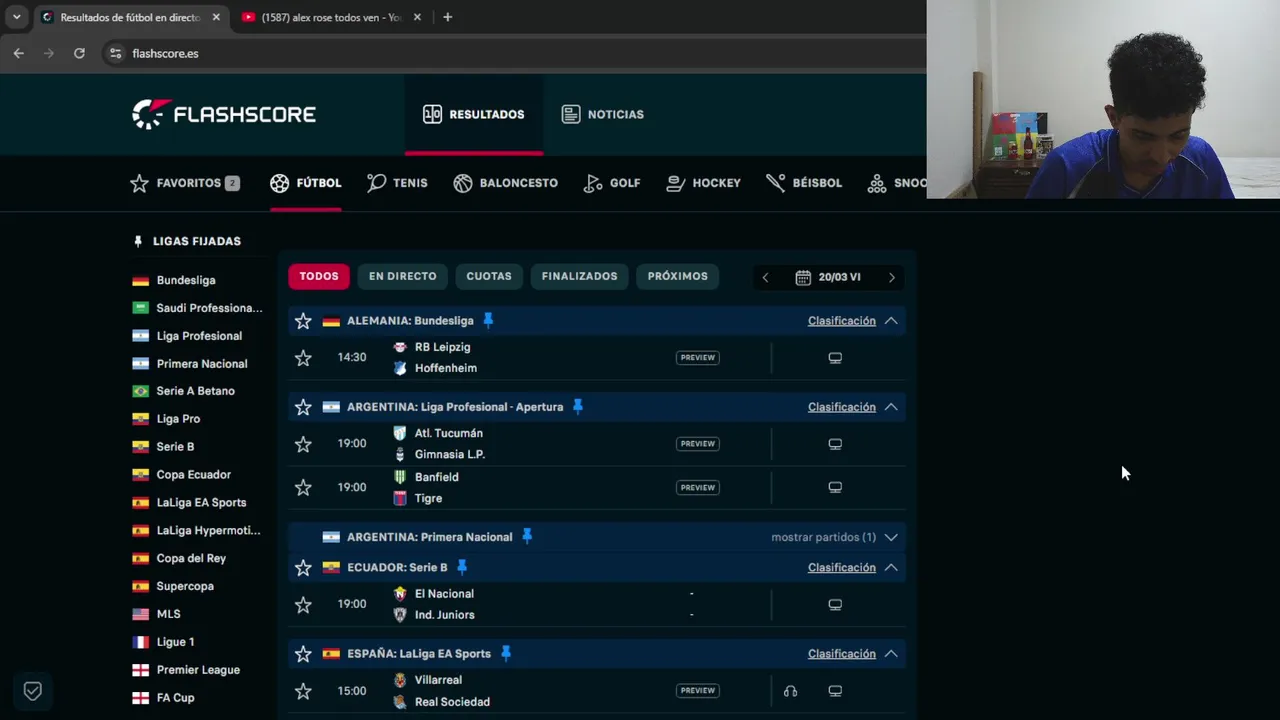Collapse the Ecuador Serie B section
Viewport: 1280px width, 720px height.
click(891, 567)
